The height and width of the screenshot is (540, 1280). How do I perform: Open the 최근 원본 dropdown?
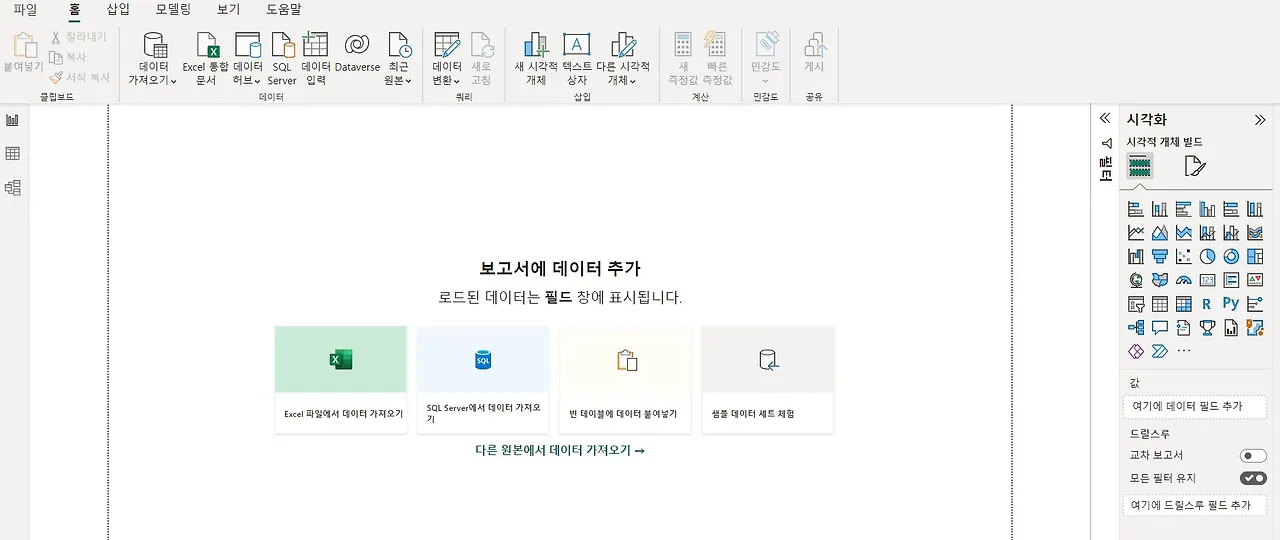(398, 59)
